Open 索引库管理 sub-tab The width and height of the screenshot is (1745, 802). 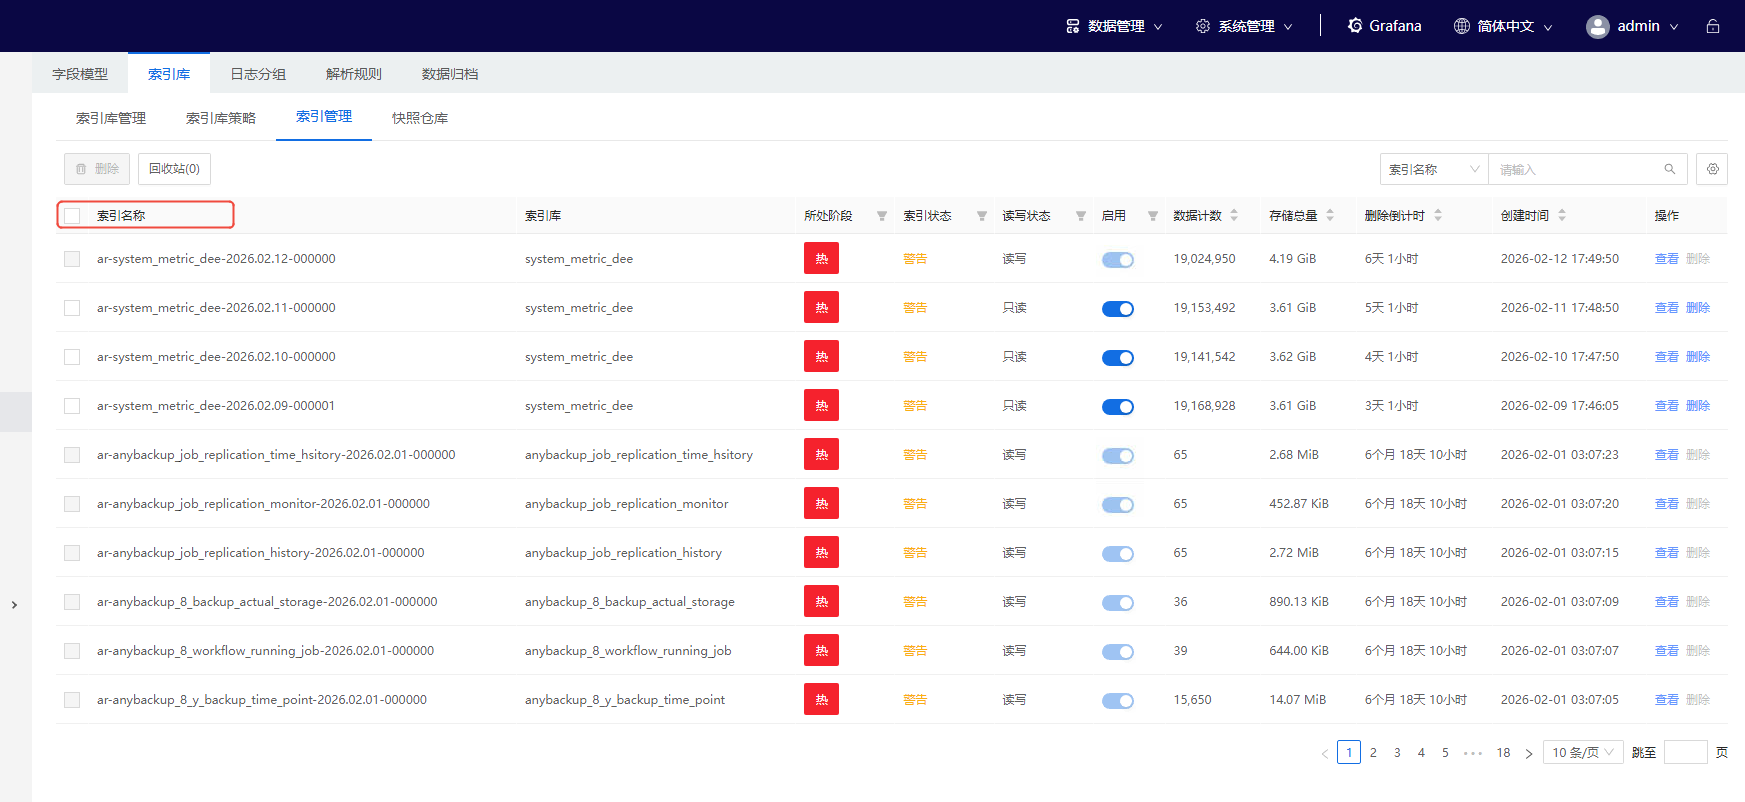[x=111, y=118]
